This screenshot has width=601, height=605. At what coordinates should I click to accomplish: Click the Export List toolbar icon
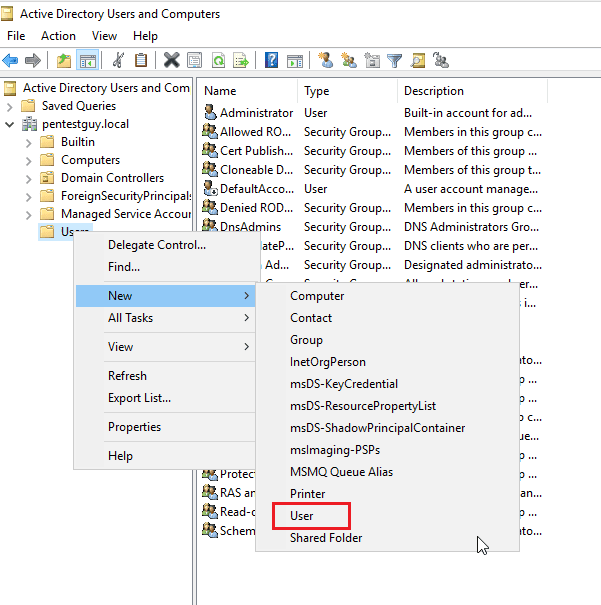(241, 61)
